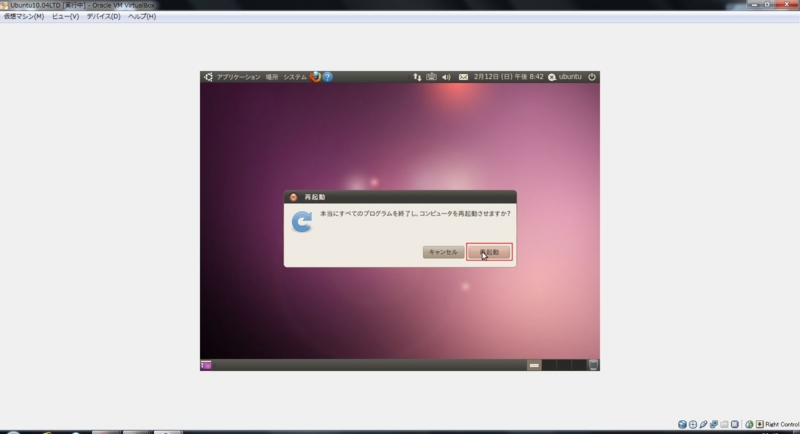This screenshot has width=800, height=434.
Task: Click the network connection arrows indicator
Action: point(417,77)
